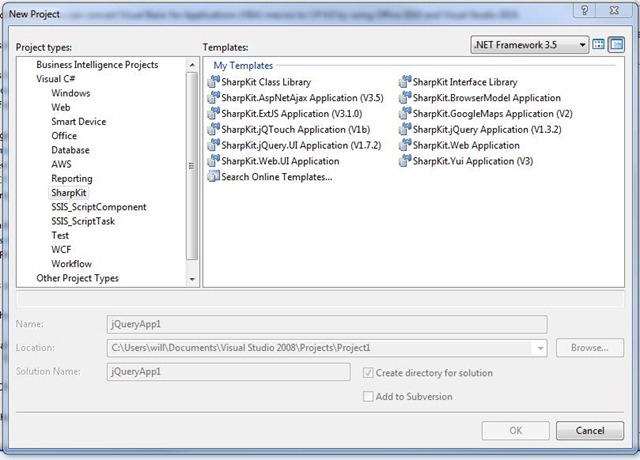Select the Test project type
The height and width of the screenshot is (460, 640).
[60, 236]
